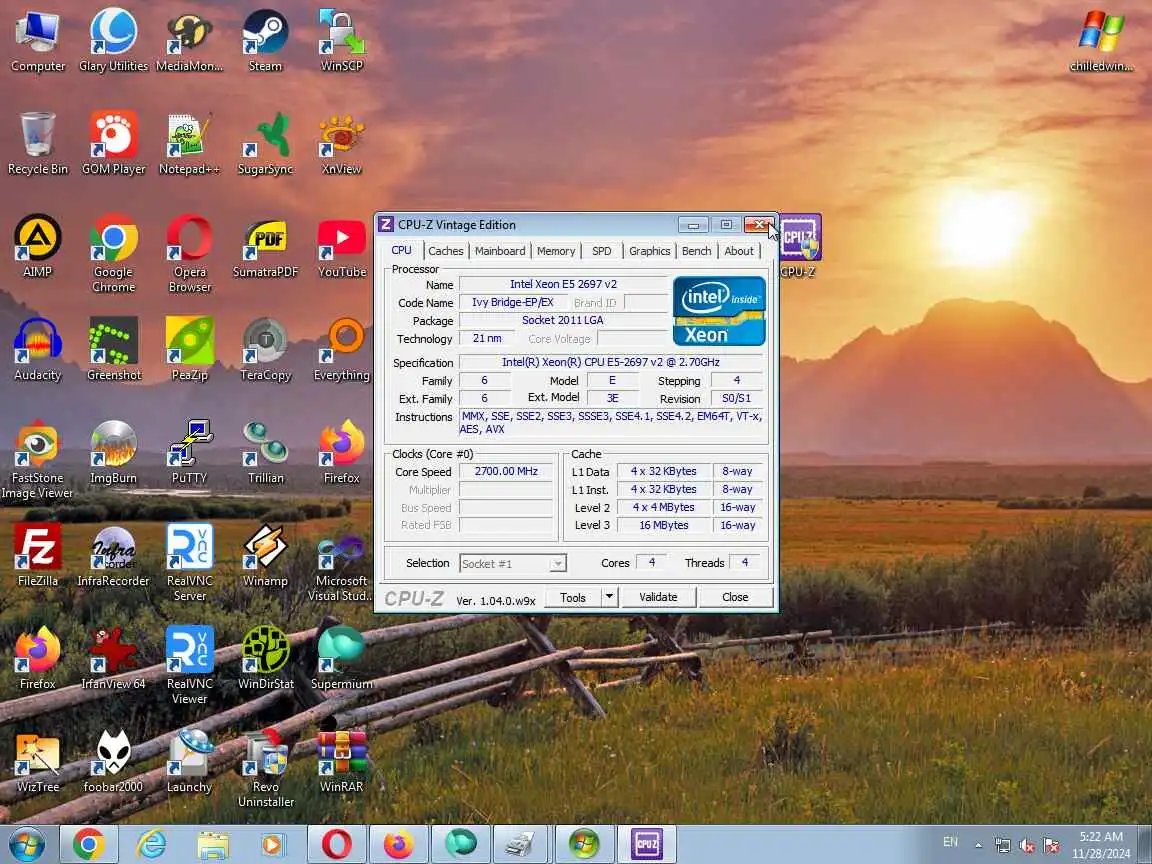Click the EN language indicator
Screen dimensions: 1152x864
950,842
